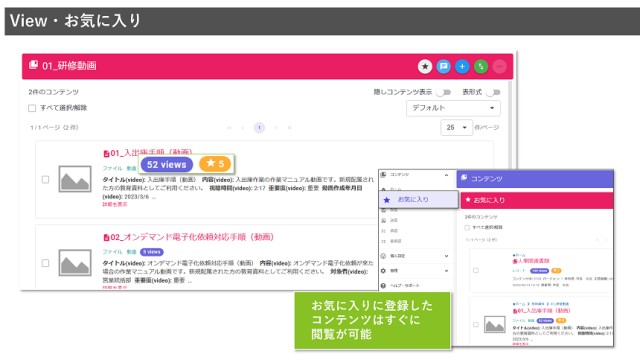The image size is (640, 360).
Task: Open 人事関連書類 link in お気に入り list
Action: point(533,260)
